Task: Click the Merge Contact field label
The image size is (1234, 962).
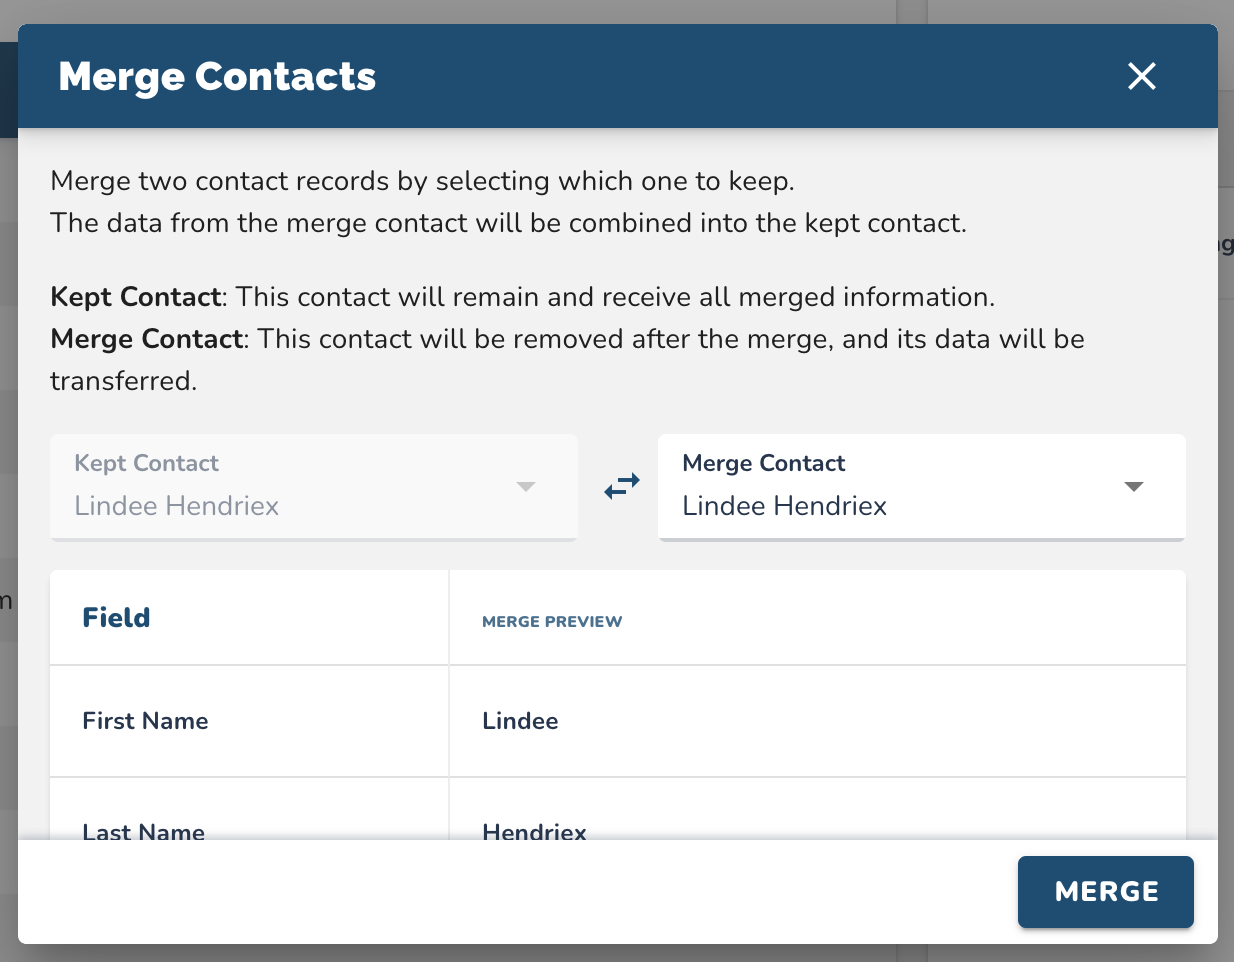Action: 763,463
